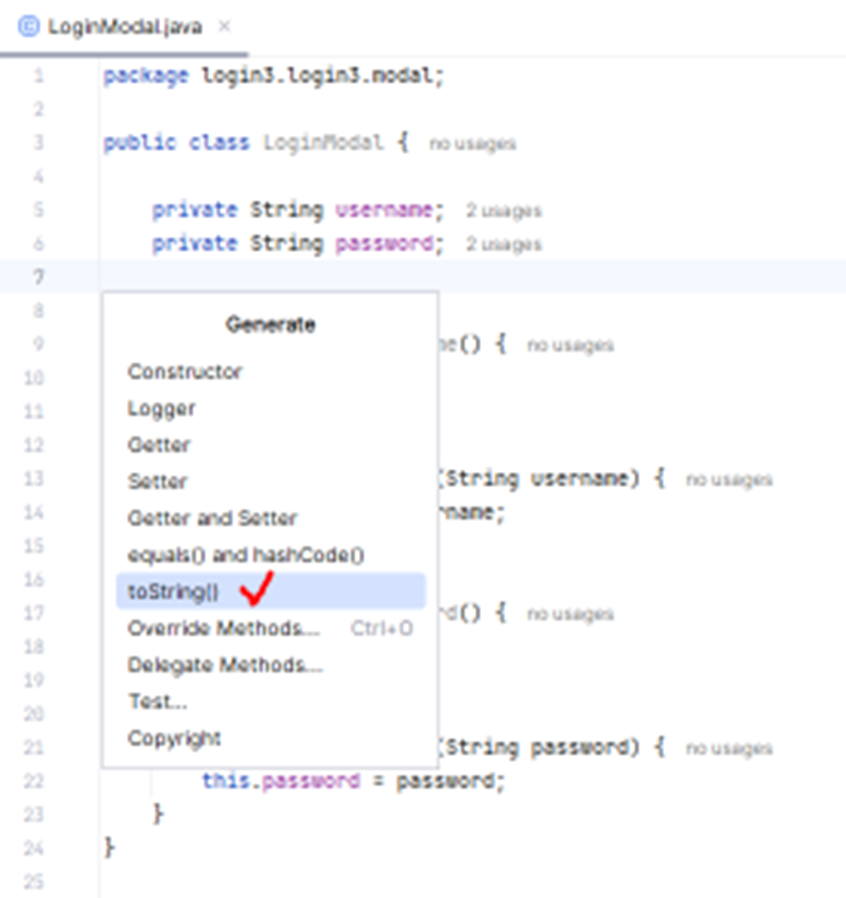
Task: Click no usages hint next to LoginModal class
Action: pyautogui.click(x=473, y=144)
